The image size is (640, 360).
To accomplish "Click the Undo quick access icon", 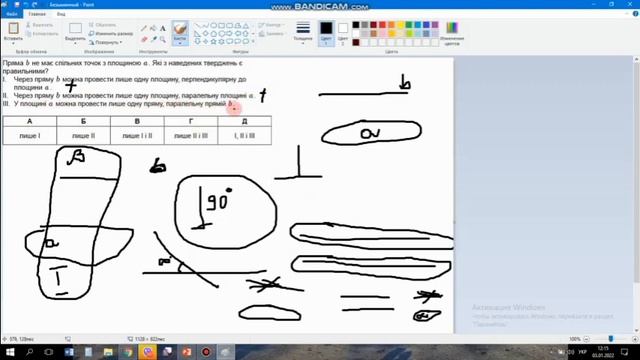I will (25, 4).
